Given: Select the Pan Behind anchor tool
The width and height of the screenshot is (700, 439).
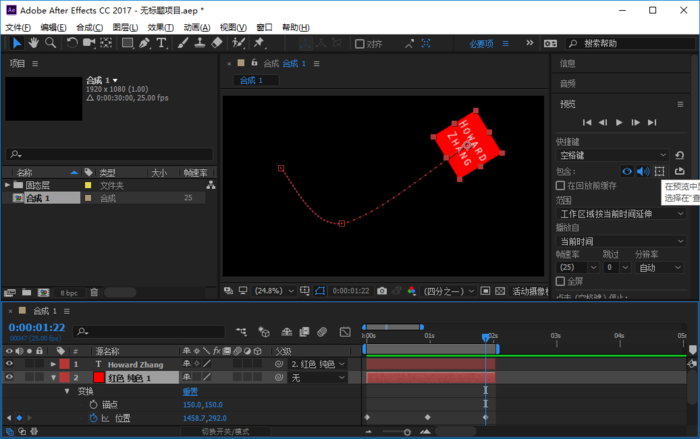Looking at the screenshot, I should 106,43.
